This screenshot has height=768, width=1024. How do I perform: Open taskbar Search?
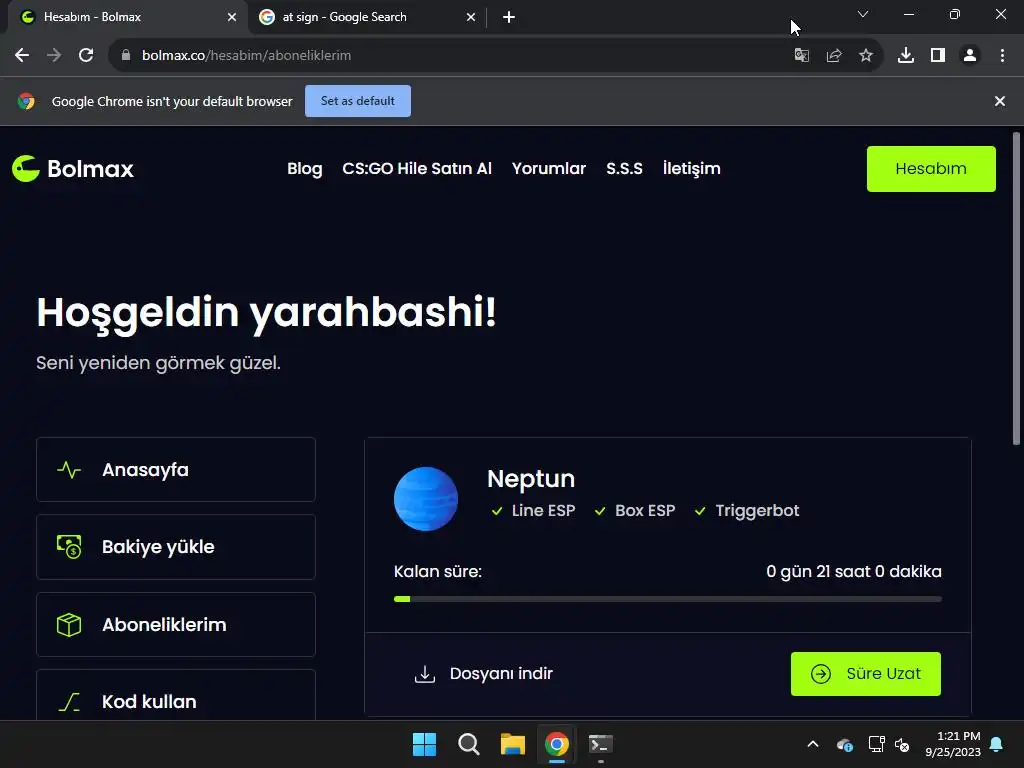[468, 744]
